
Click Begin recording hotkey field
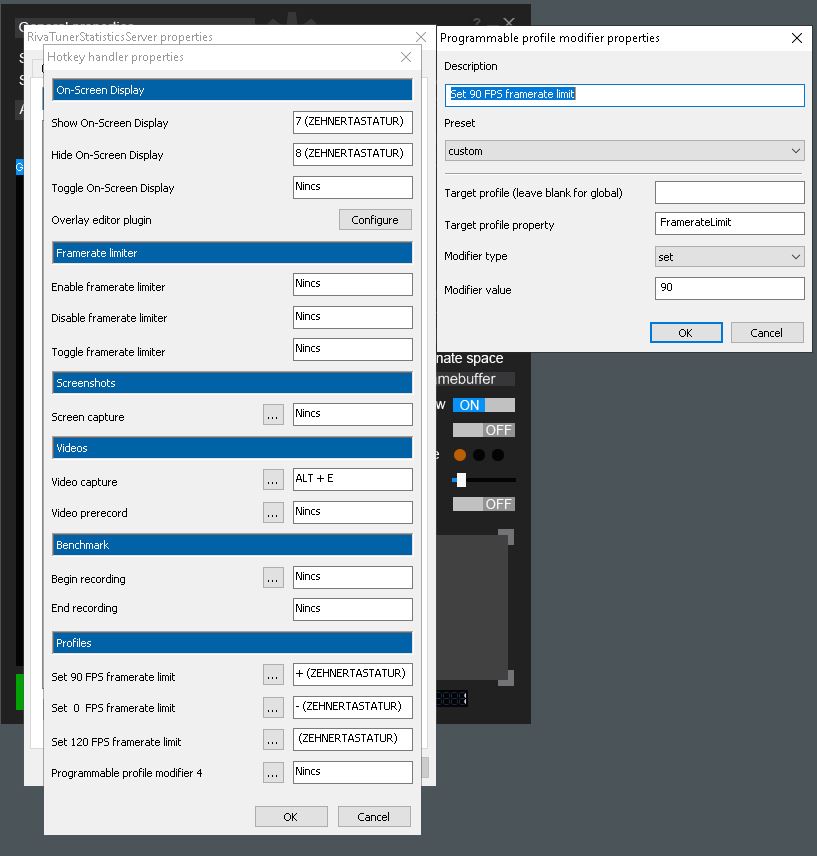point(353,577)
